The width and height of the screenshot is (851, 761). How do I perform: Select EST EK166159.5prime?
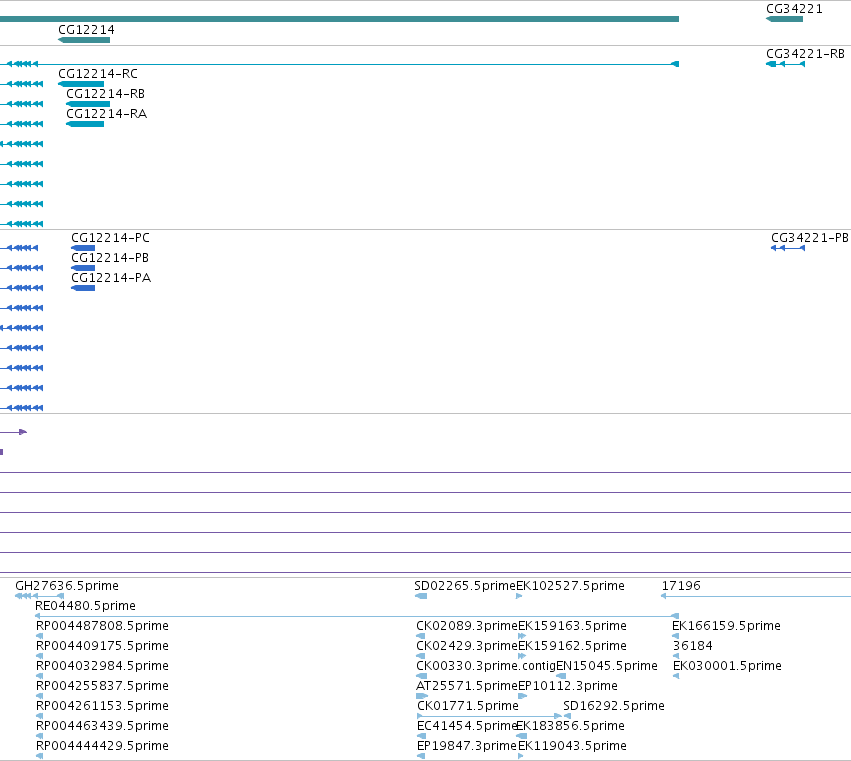[x=676, y=636]
